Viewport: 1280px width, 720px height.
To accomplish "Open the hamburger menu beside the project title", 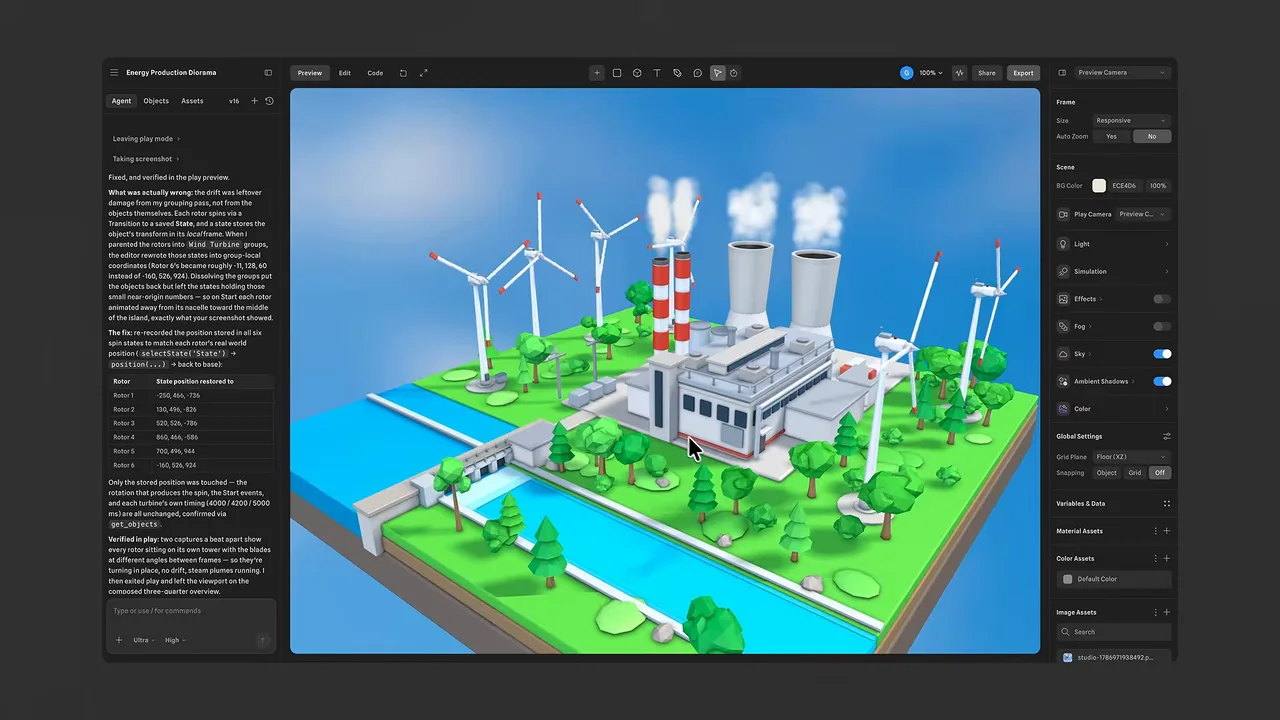I will (x=114, y=73).
